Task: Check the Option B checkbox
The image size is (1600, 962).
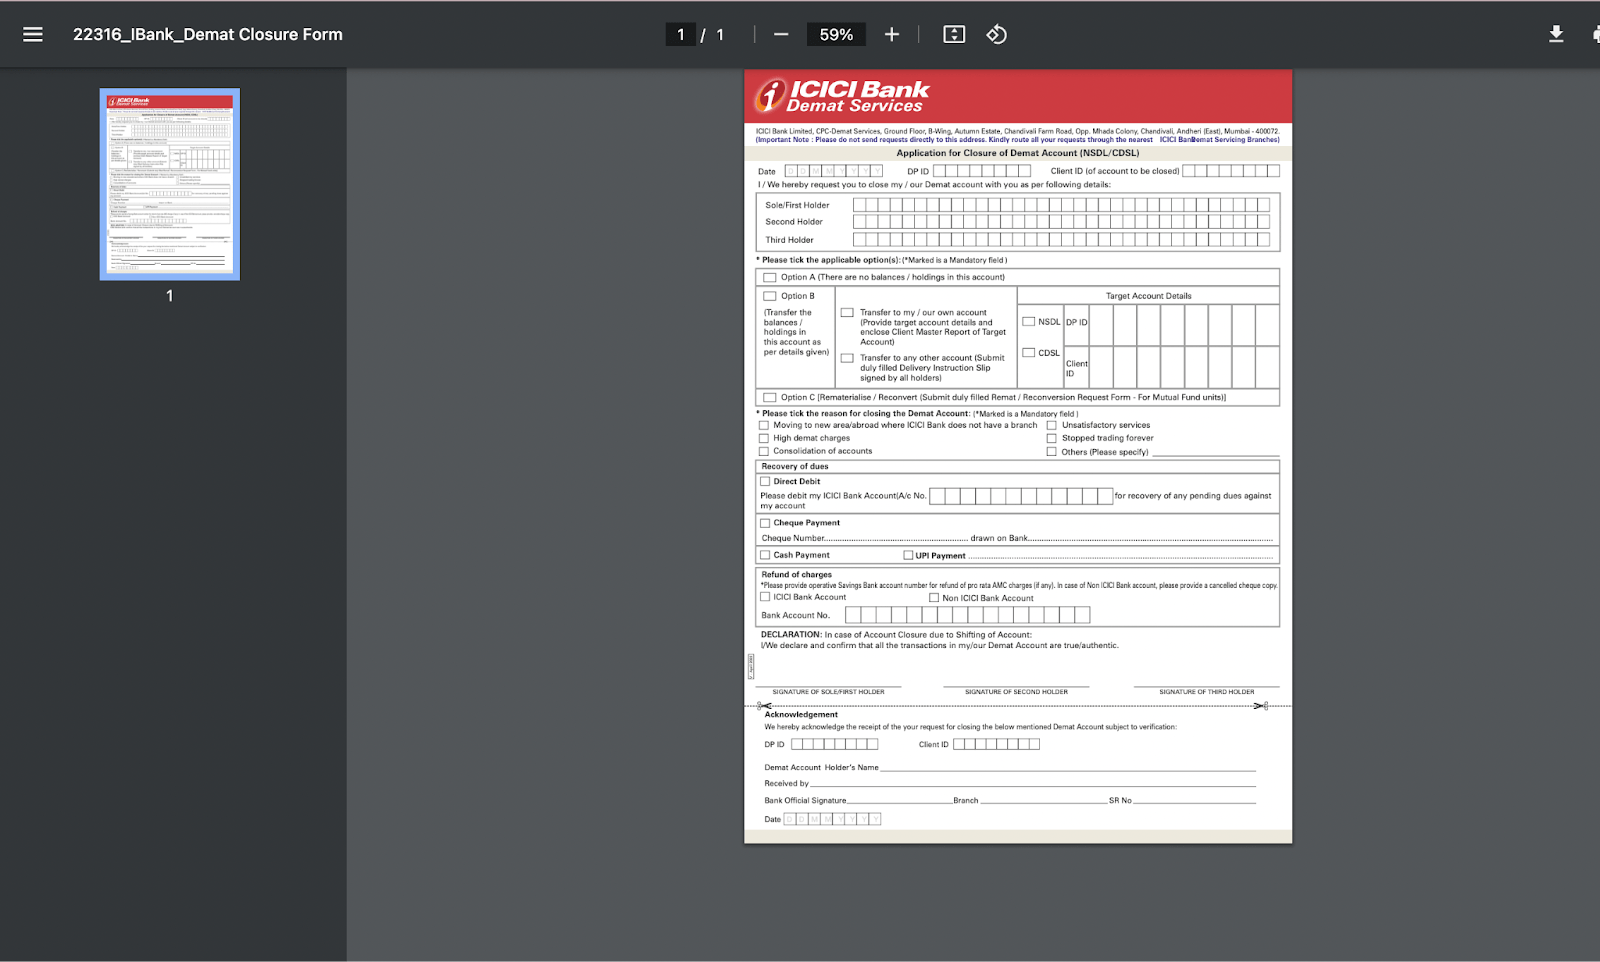Action: (768, 296)
